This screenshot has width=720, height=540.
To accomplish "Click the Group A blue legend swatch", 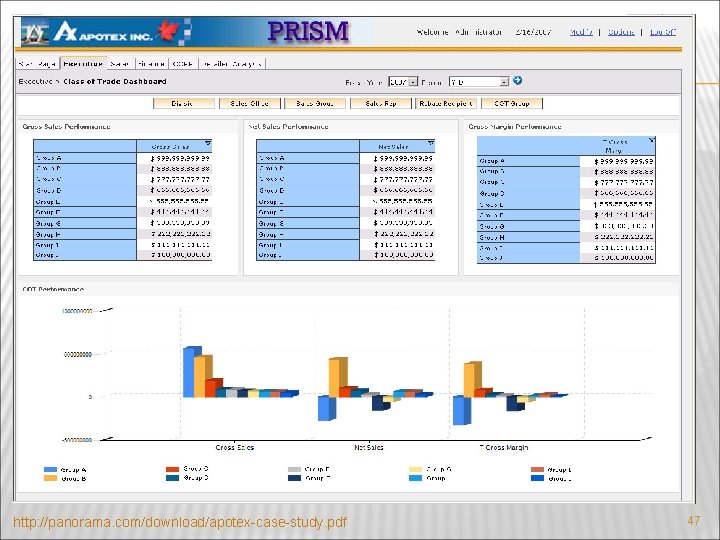I will tap(50, 469).
